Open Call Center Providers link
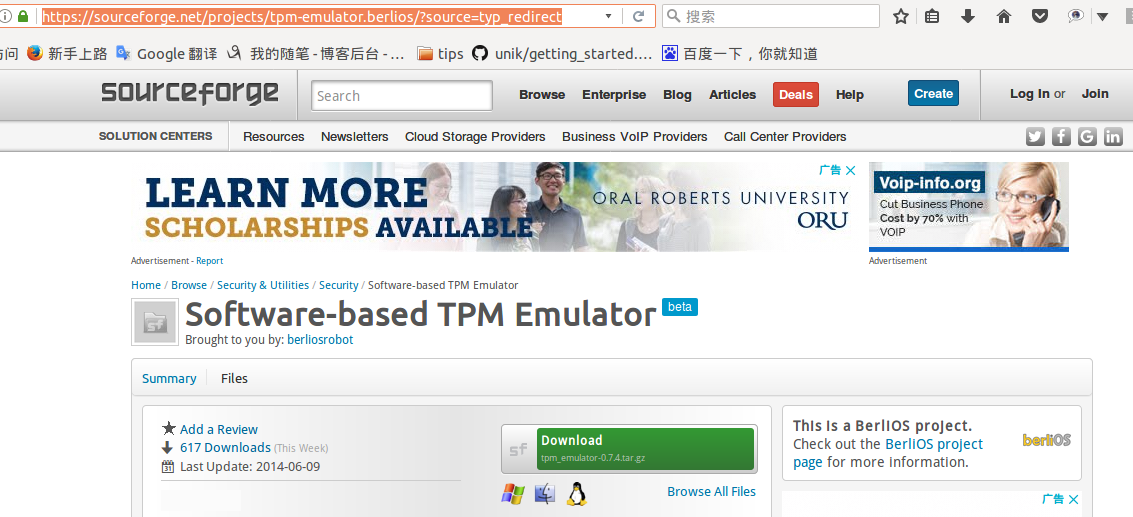 pos(785,137)
